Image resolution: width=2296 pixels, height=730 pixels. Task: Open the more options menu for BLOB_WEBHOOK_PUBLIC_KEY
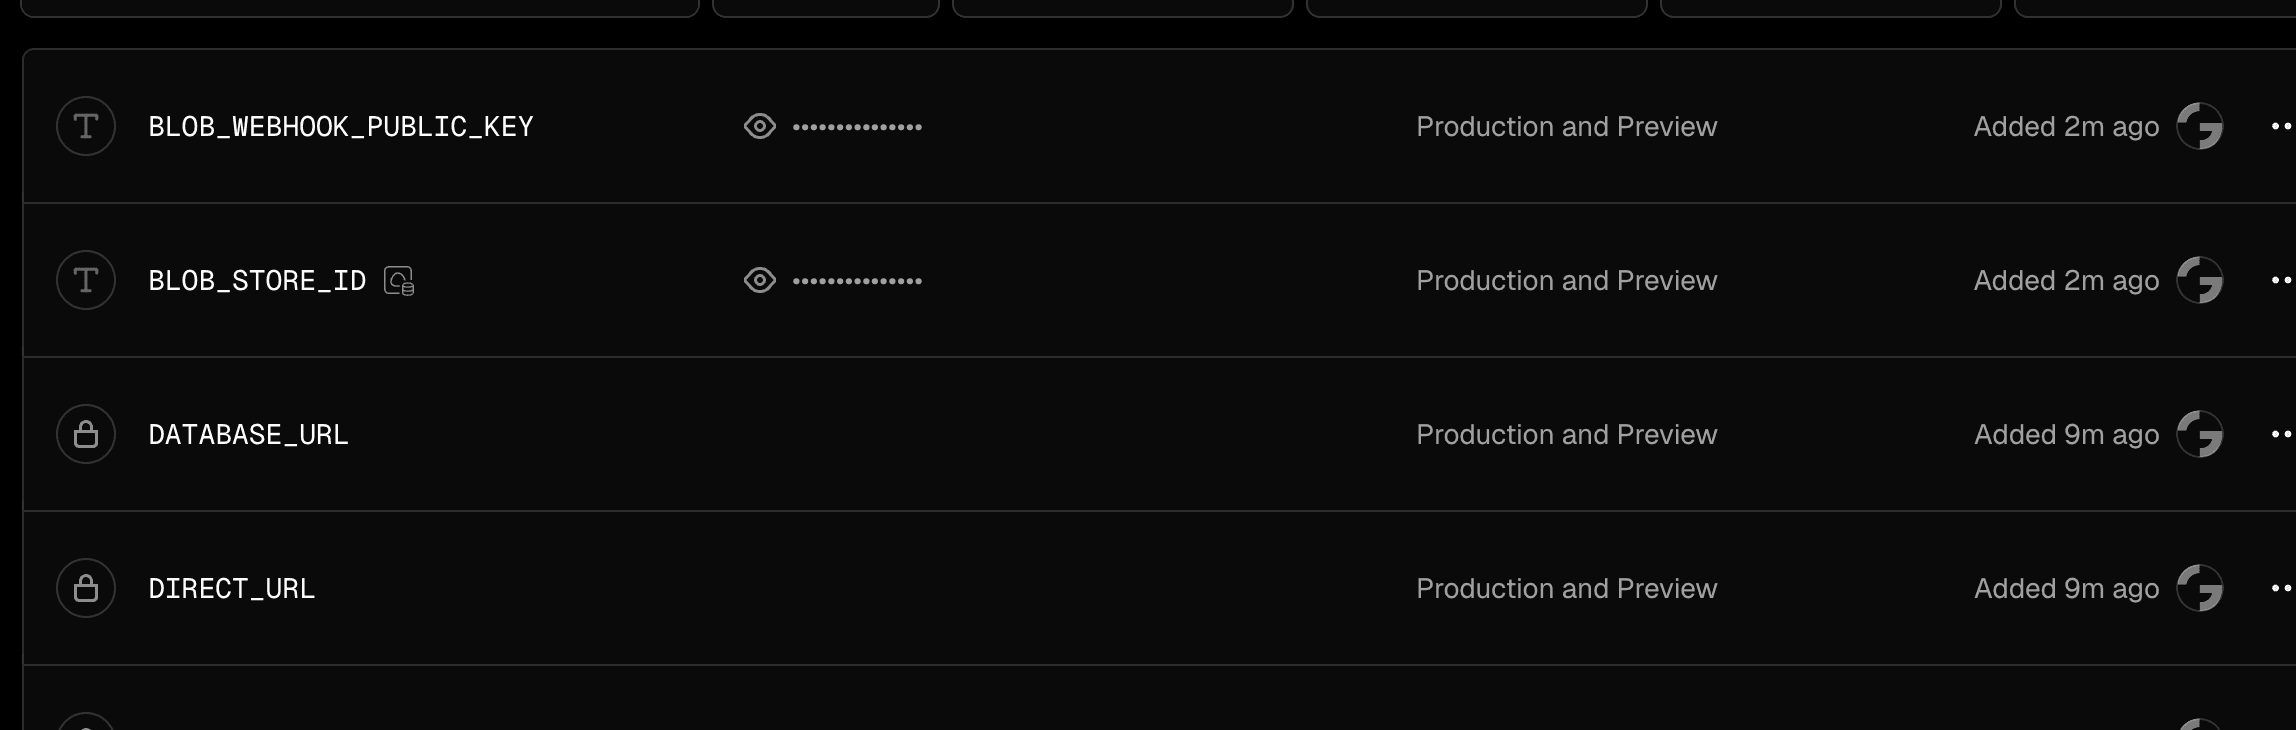click(x=2281, y=126)
